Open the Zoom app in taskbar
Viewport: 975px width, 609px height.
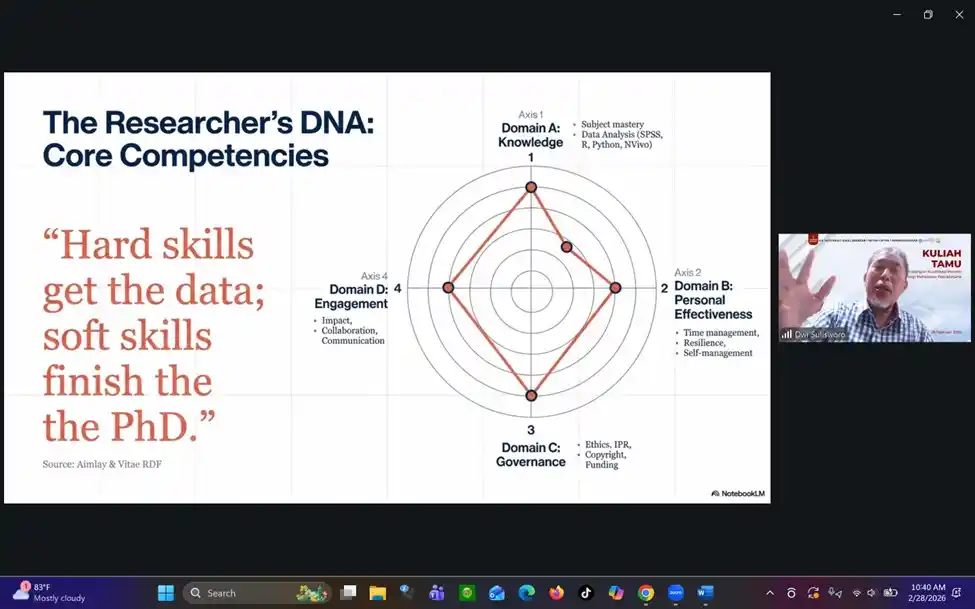[675, 592]
